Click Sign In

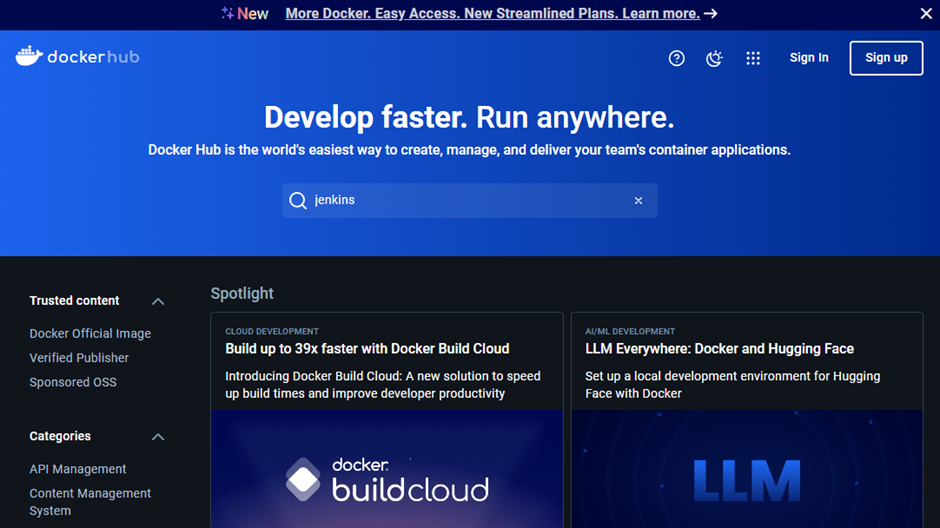pyautogui.click(x=809, y=58)
